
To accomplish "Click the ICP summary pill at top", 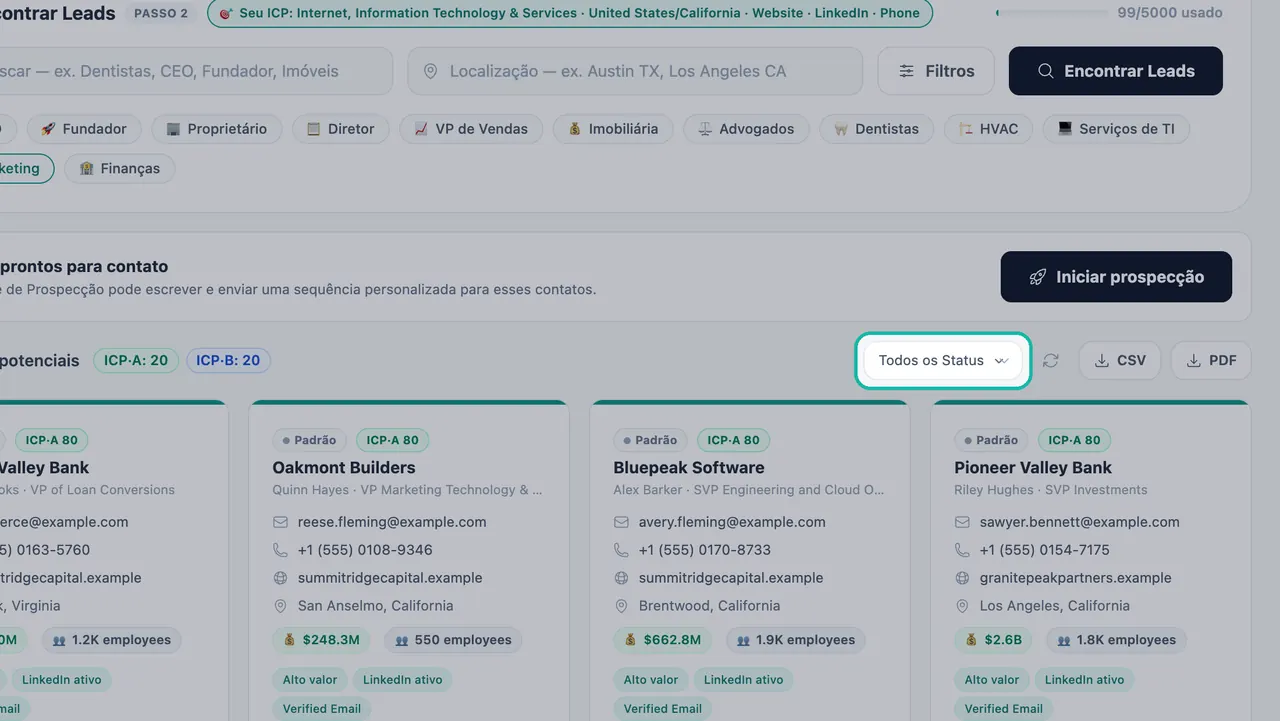I will tap(569, 14).
